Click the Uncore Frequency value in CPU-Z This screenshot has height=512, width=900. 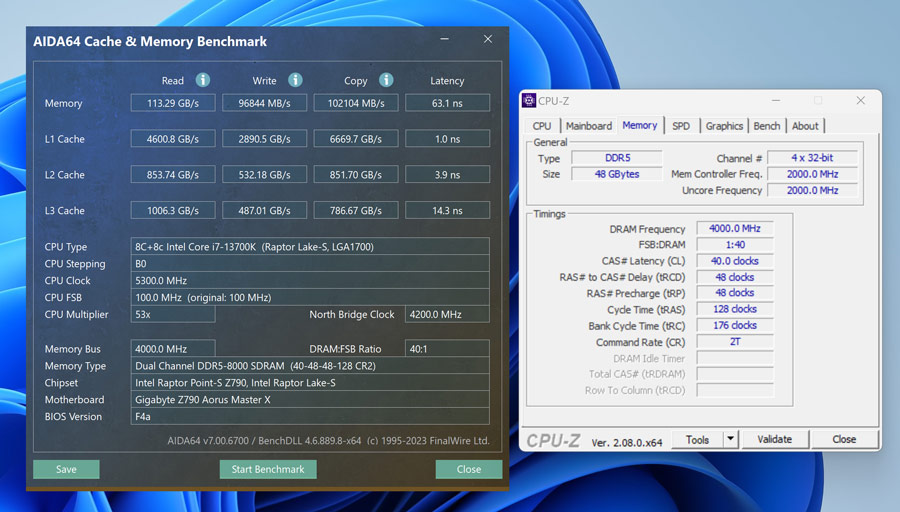coord(812,190)
